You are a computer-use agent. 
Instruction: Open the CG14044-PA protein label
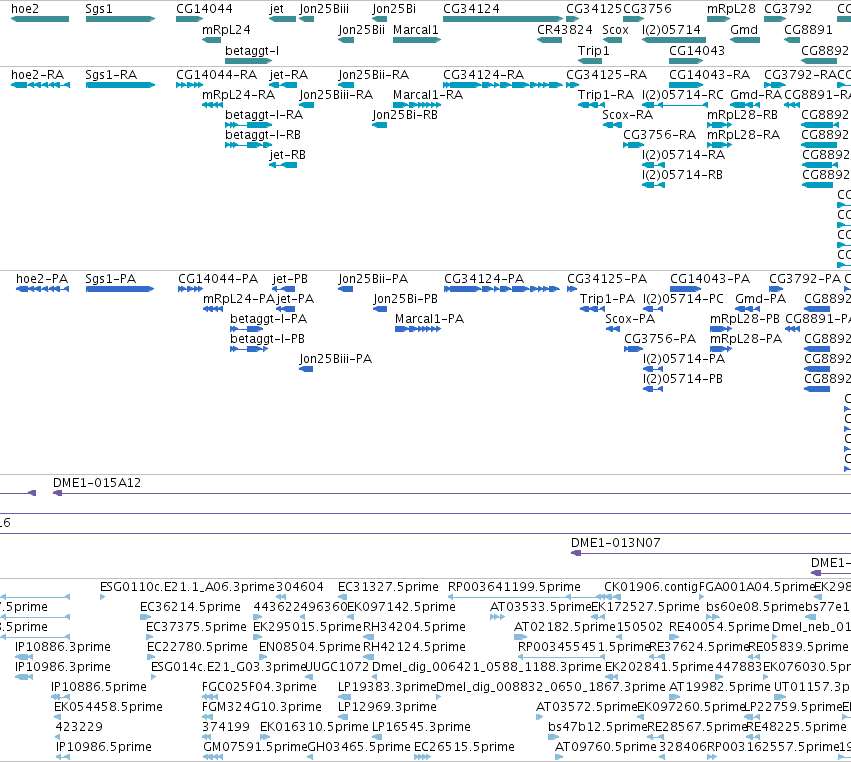click(x=218, y=279)
